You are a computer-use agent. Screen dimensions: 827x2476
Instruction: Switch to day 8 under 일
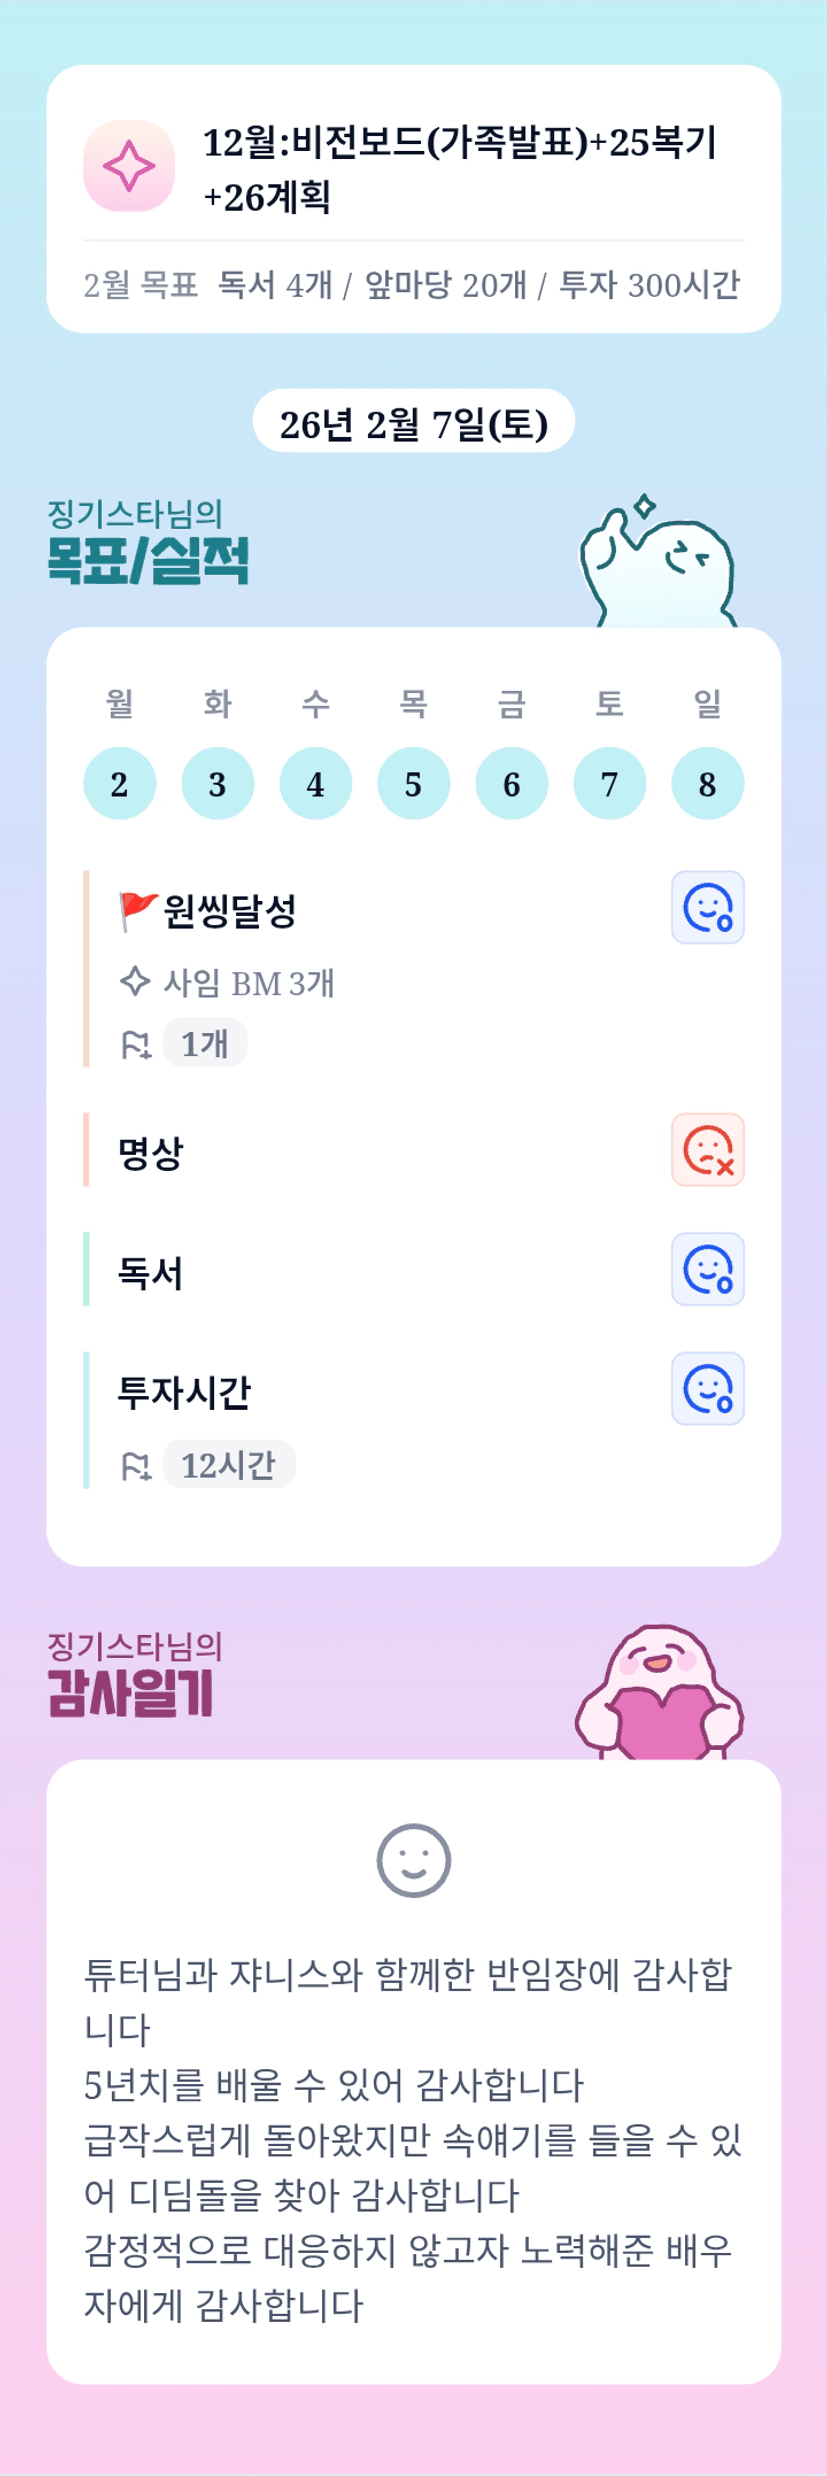point(707,784)
